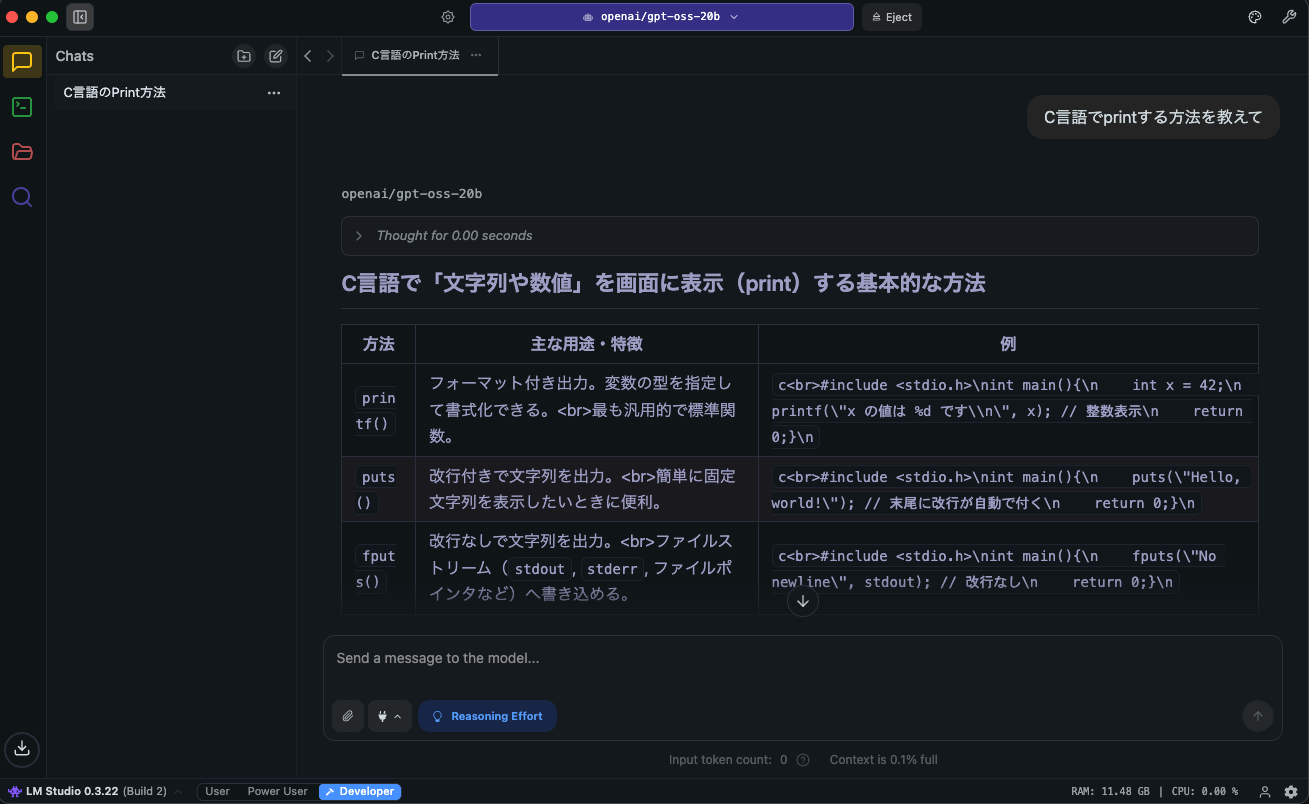This screenshot has width=1309, height=804.
Task: Open the Chats view in sidebar
Action: [x=22, y=62]
